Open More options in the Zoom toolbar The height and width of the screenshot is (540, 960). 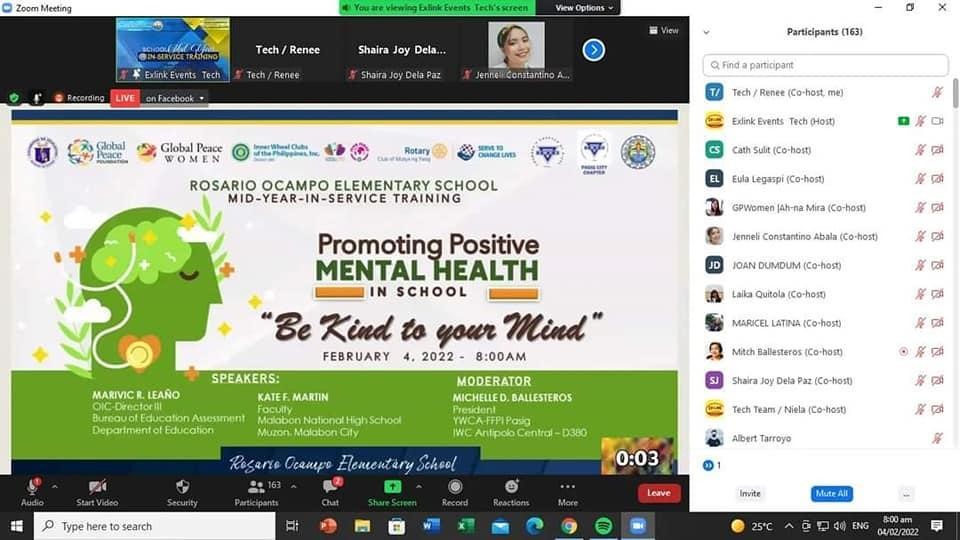point(567,487)
